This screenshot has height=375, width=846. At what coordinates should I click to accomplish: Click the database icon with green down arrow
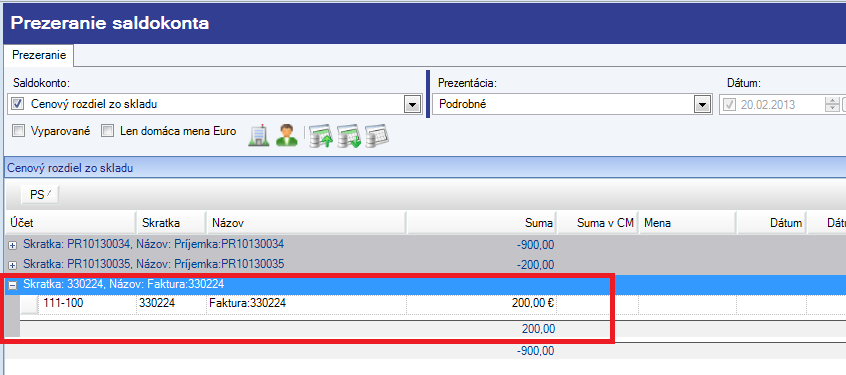point(349,136)
